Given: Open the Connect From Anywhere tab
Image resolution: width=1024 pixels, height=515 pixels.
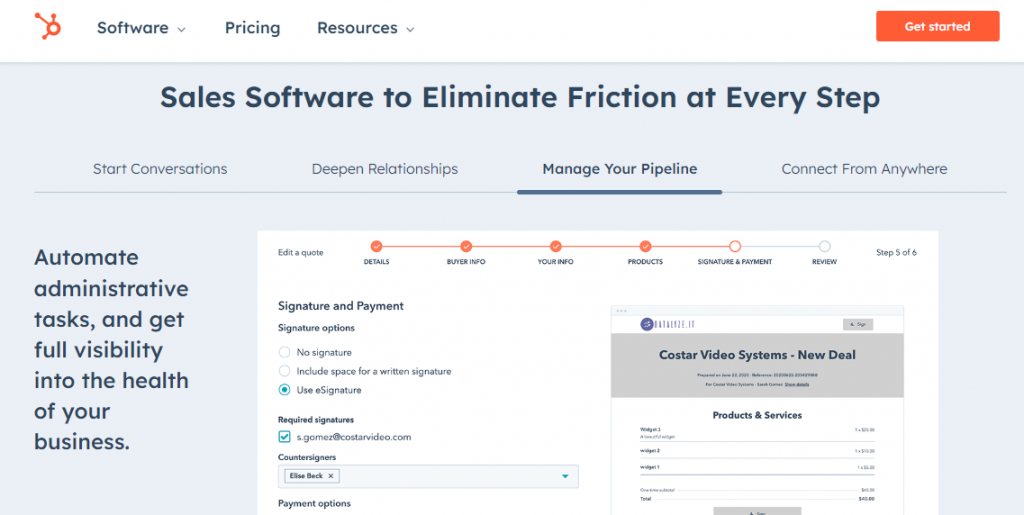Looking at the screenshot, I should [x=864, y=169].
